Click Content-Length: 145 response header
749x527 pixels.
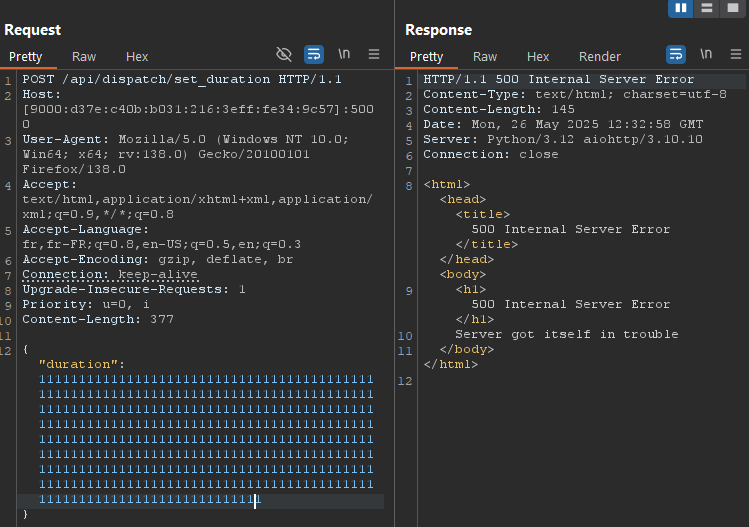point(499,109)
